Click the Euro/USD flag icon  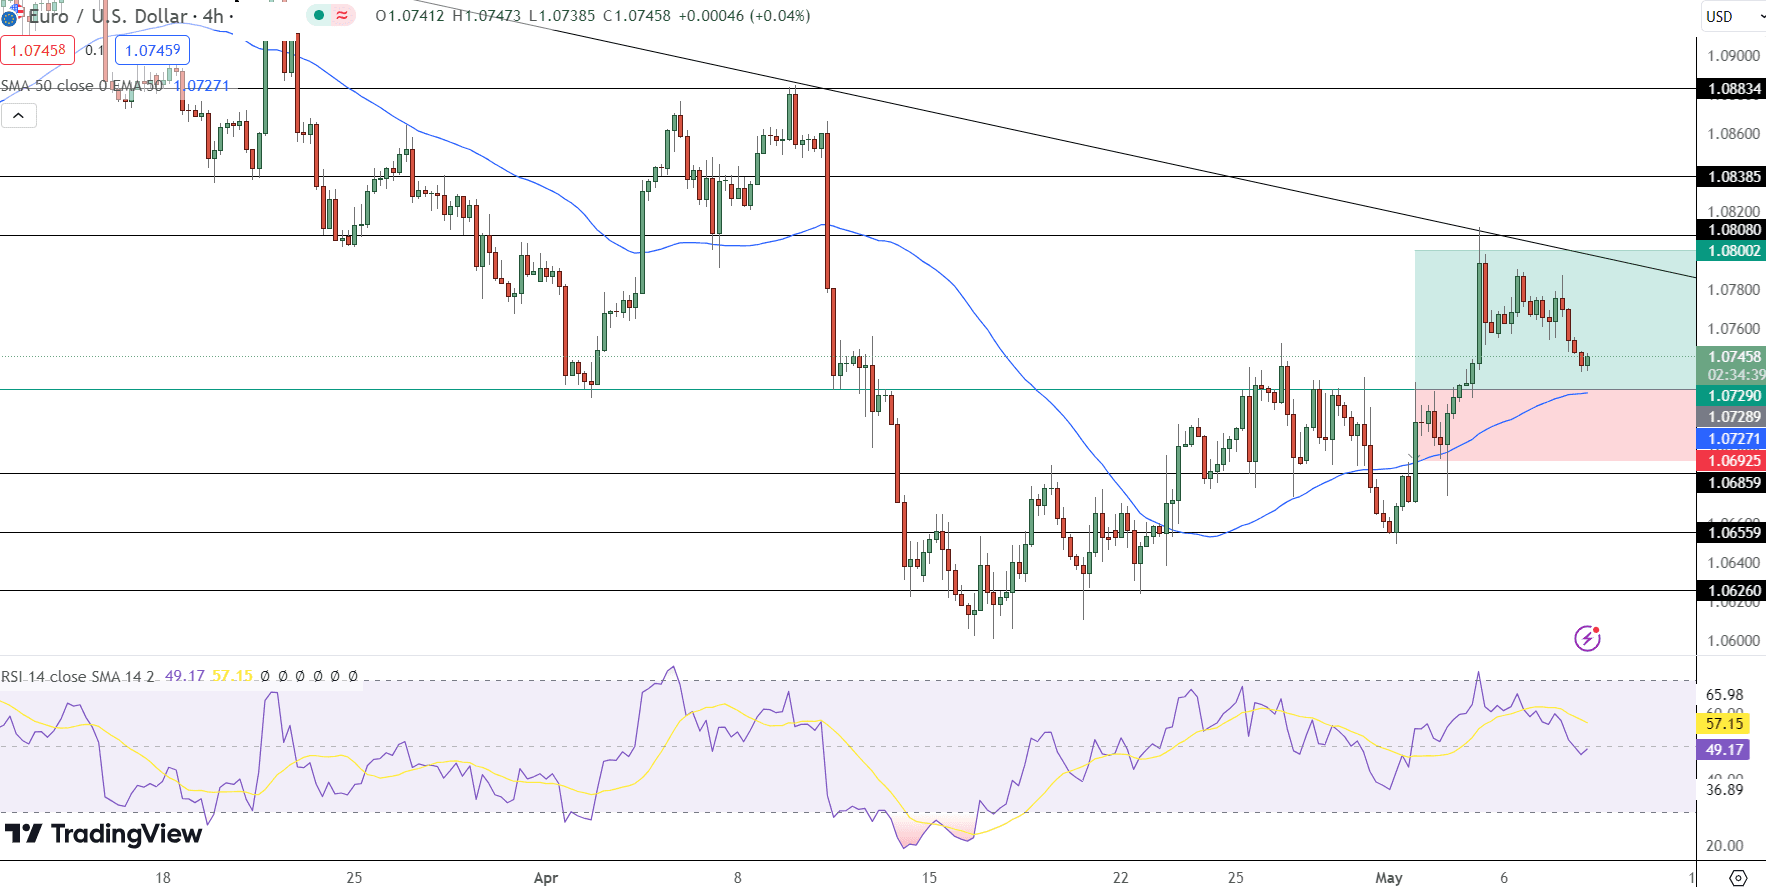point(10,15)
